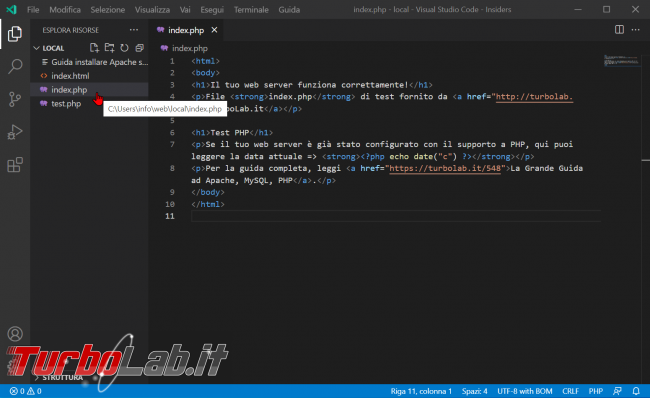Open the Explorer view in activity bar

click(15, 34)
